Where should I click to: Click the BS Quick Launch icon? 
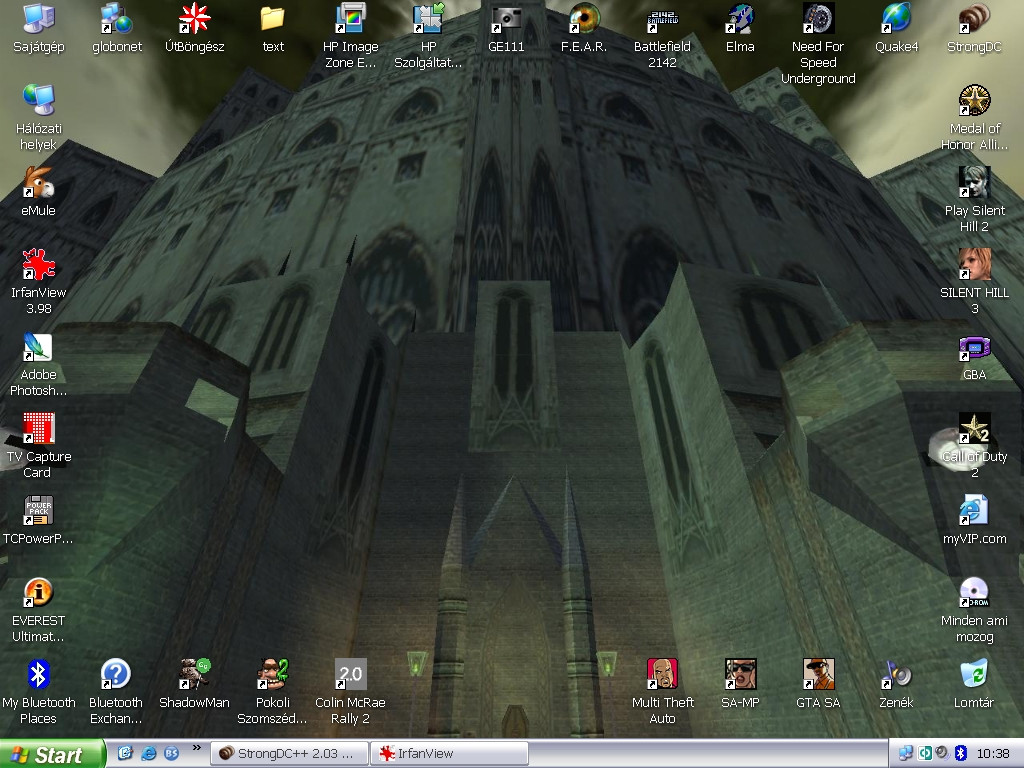[172, 753]
